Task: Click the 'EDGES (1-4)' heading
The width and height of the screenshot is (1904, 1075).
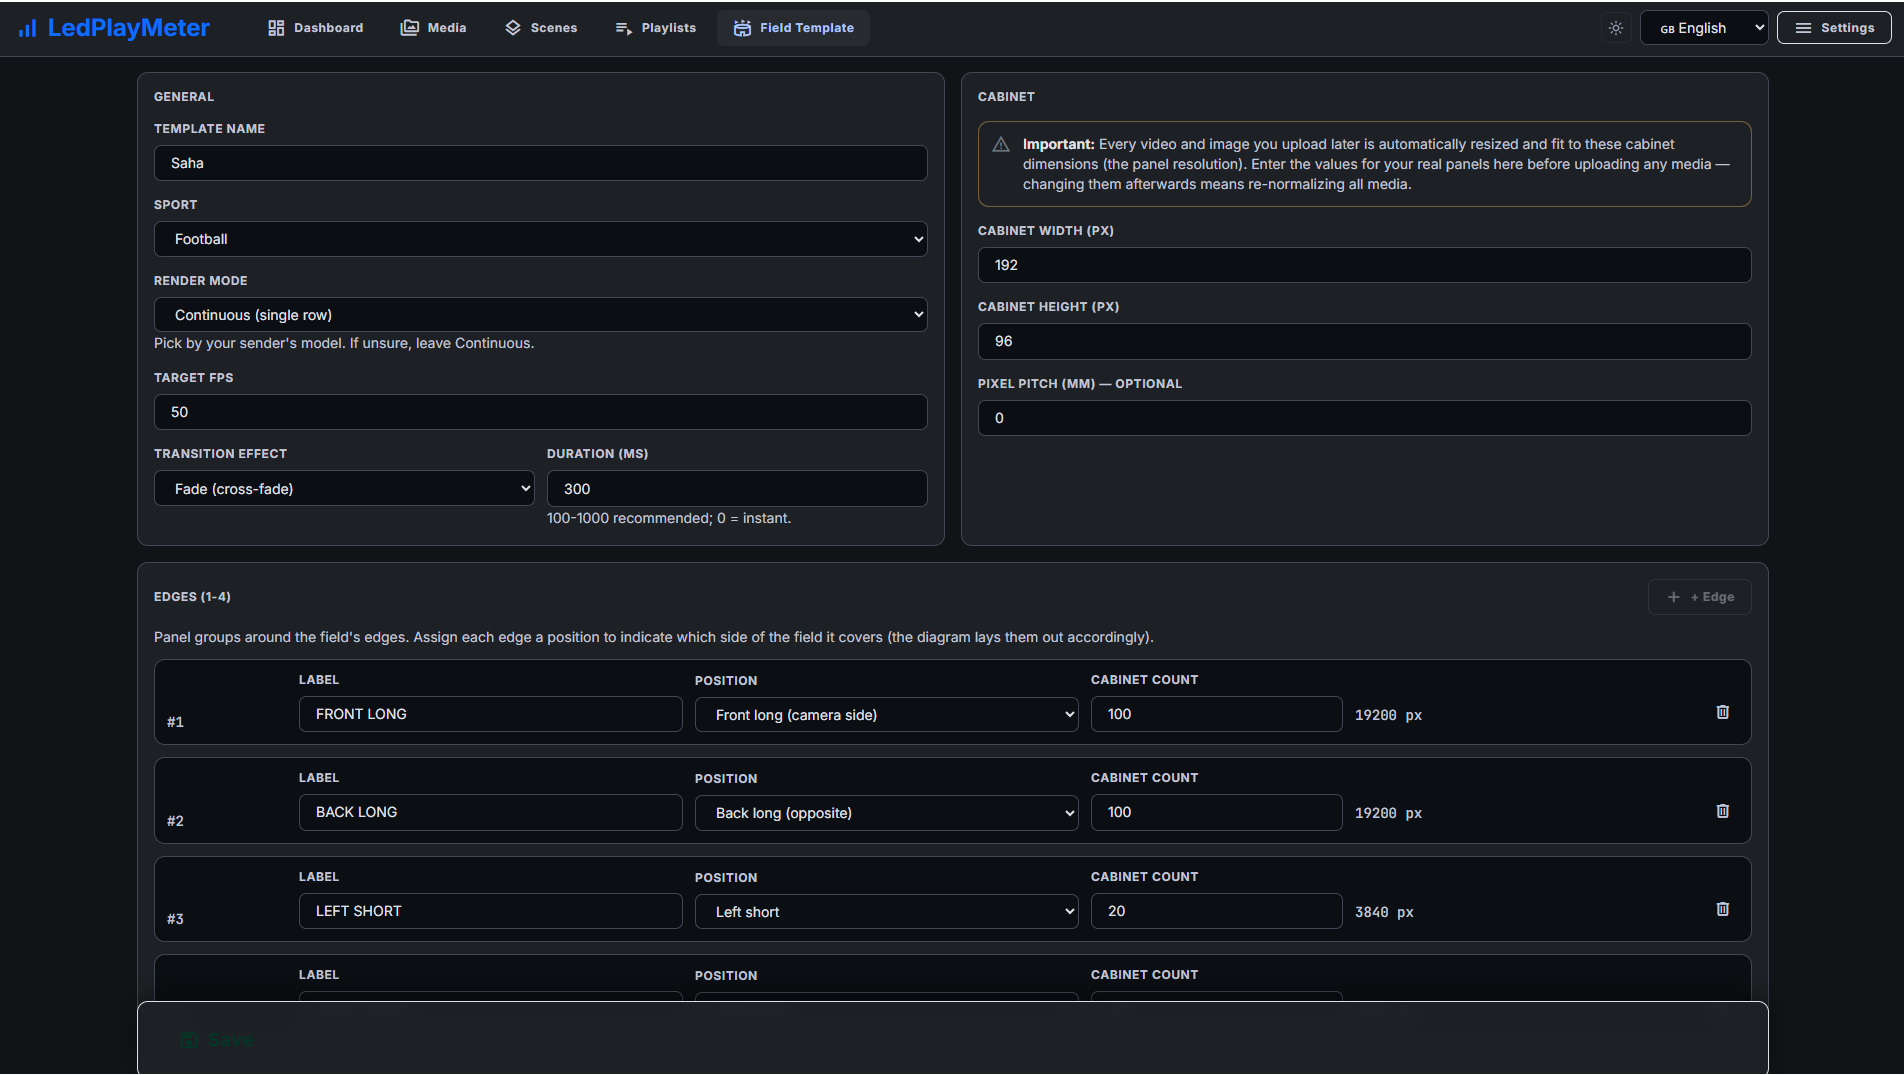Action: tap(192, 597)
